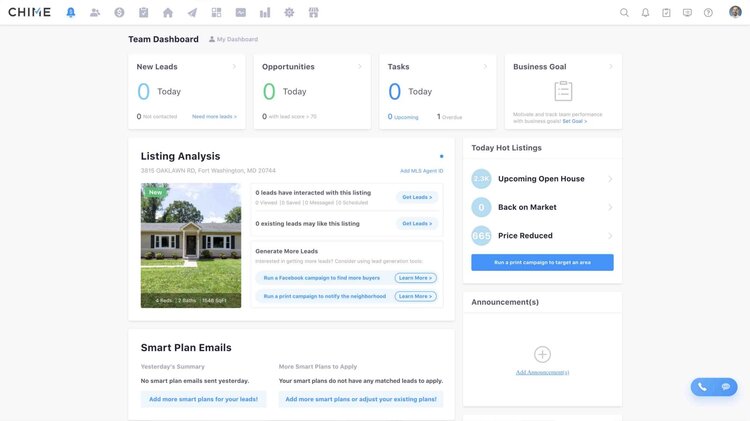
Task: Click Add more smart plans for your leads
Action: 203,399
